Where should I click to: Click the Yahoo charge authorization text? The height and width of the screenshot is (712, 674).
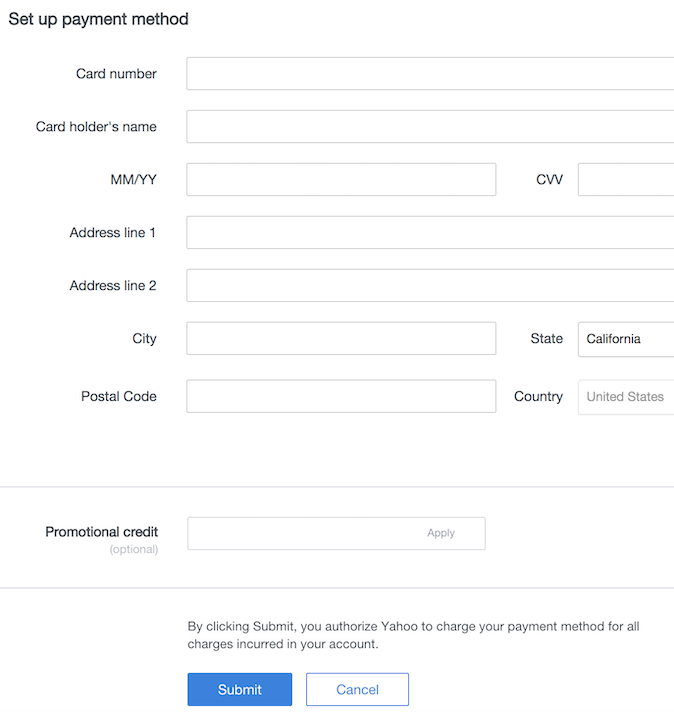[x=413, y=636]
